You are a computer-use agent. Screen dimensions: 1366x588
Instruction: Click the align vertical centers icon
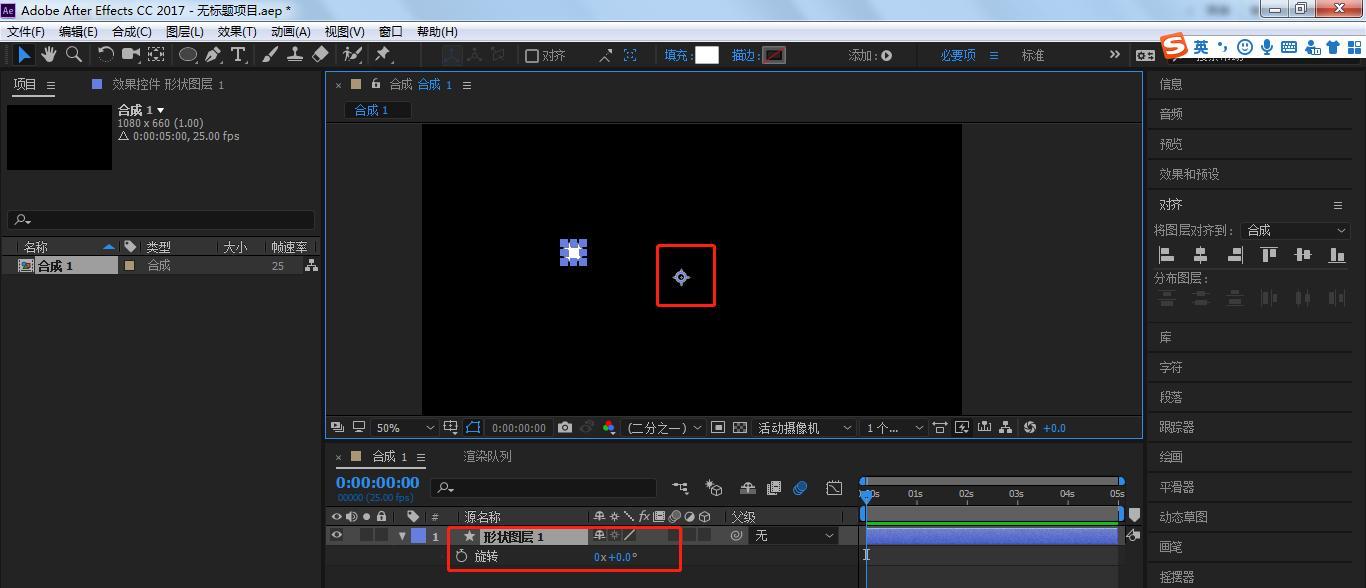click(1302, 255)
